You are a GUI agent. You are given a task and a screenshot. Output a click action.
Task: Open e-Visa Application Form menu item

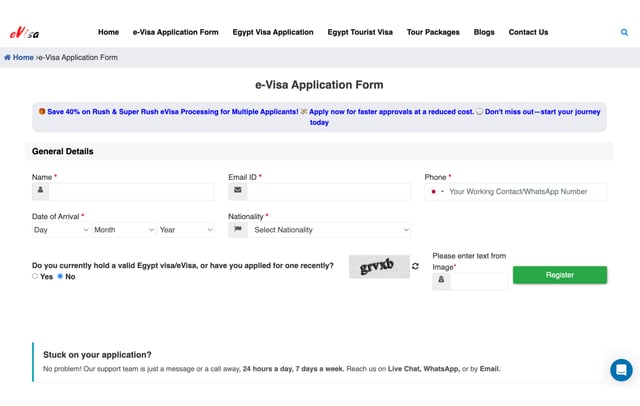click(x=176, y=32)
